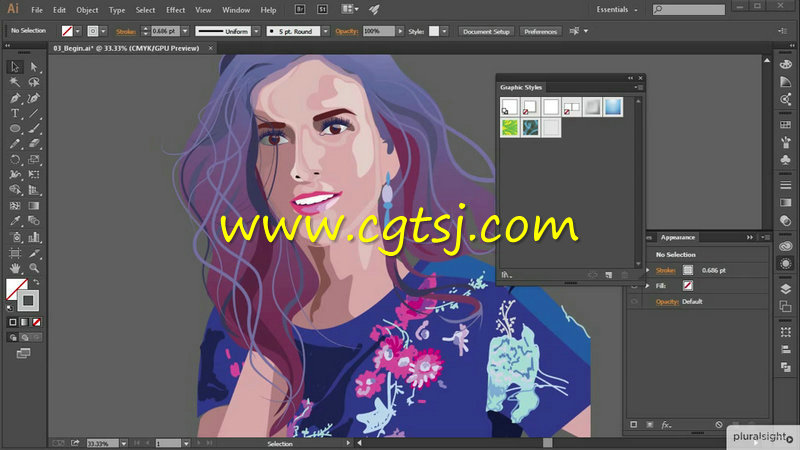The image size is (800, 450).
Task: Open the Window menu
Action: (x=236, y=10)
